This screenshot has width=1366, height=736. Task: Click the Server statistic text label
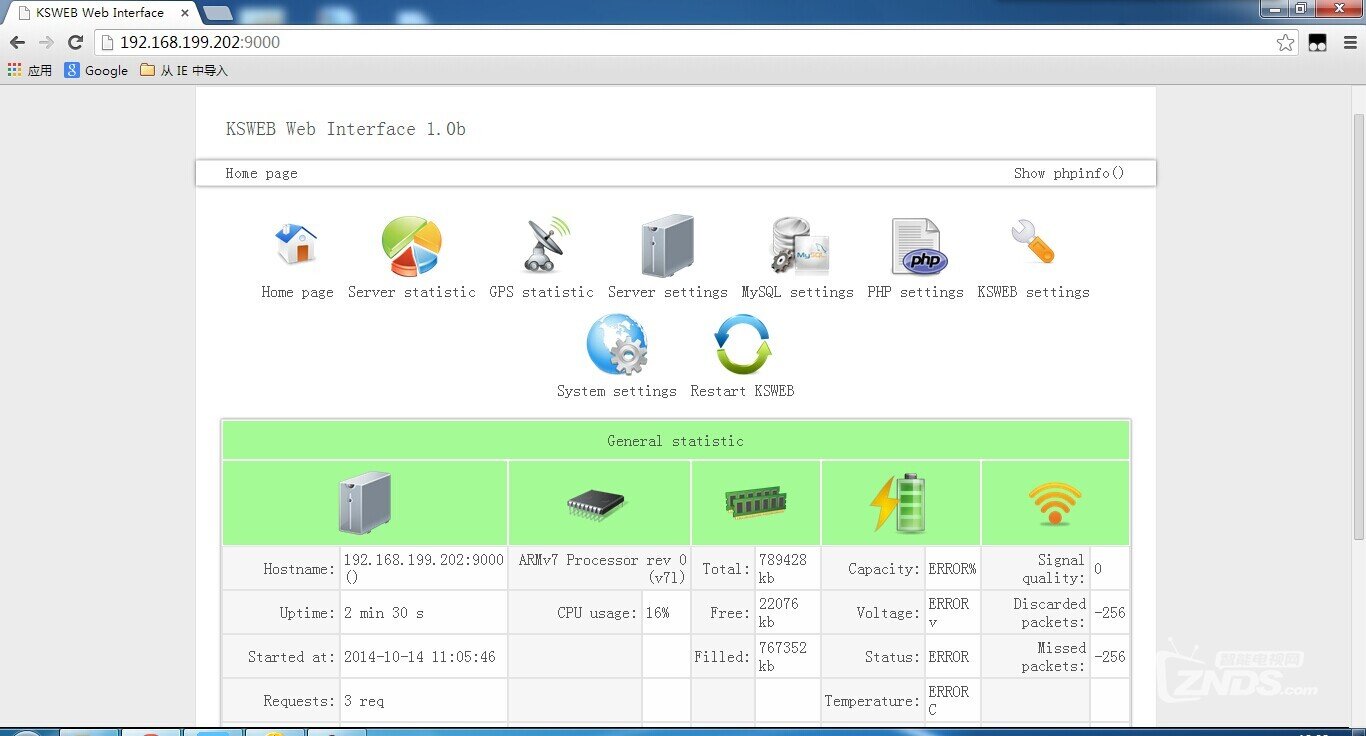pyautogui.click(x=412, y=292)
